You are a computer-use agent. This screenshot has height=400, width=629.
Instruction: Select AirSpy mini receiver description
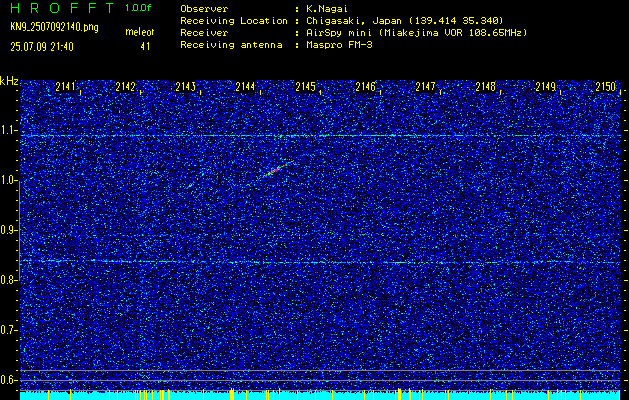click(416, 33)
